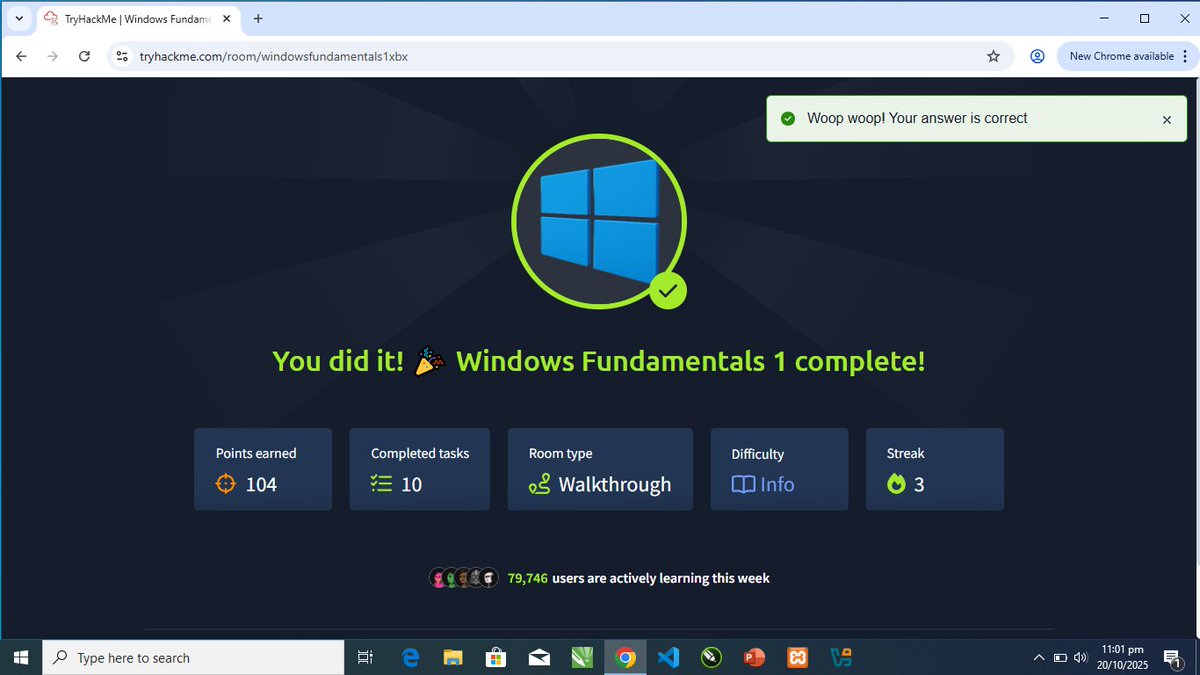This screenshot has width=1200, height=675.
Task: Click the Completed tasks checklist icon
Action: pyautogui.click(x=381, y=484)
